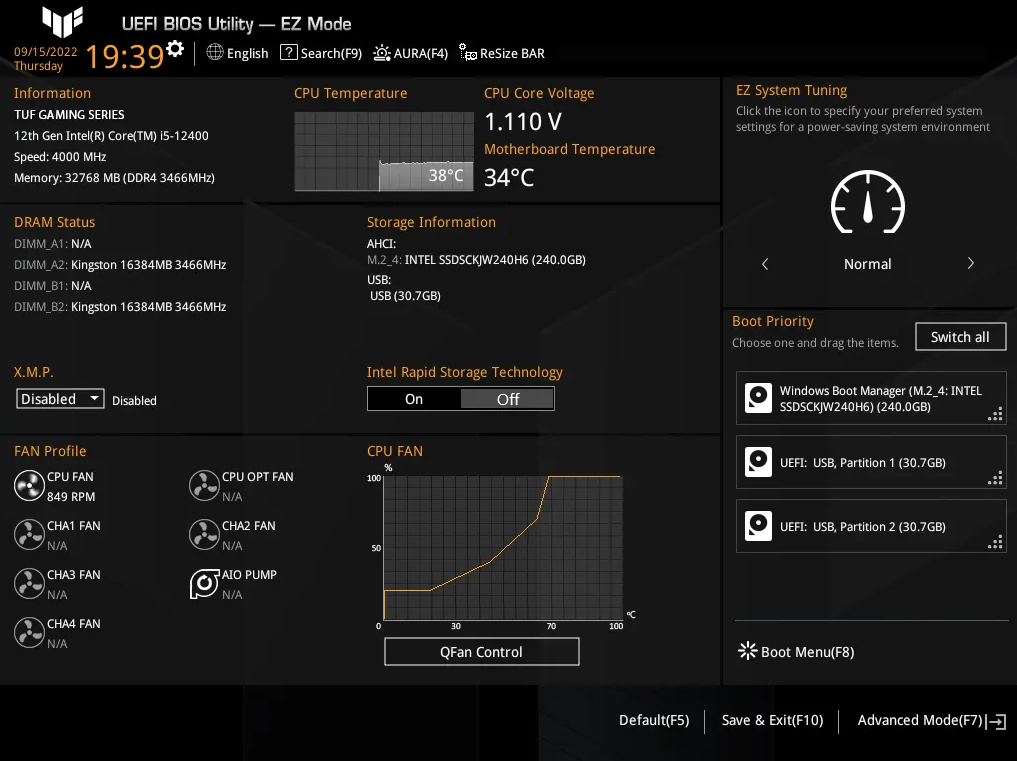Click the Normal tuning mode label
This screenshot has width=1017, height=761.
867,264
